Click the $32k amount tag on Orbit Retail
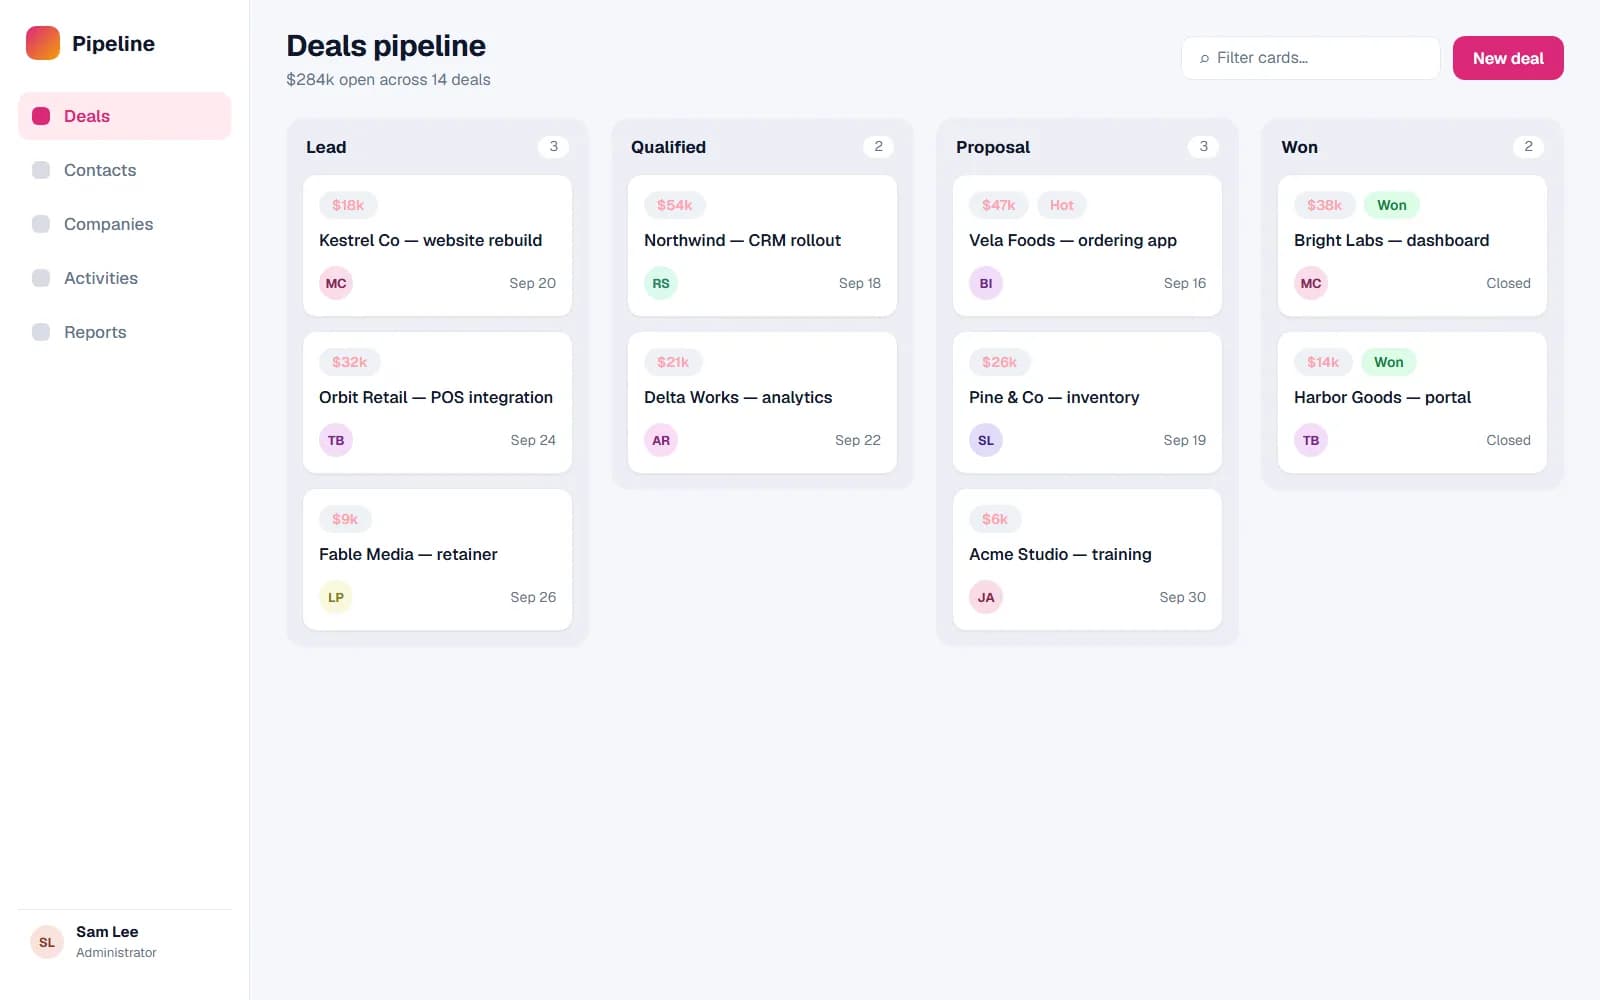The height and width of the screenshot is (1000, 1600). tap(350, 362)
